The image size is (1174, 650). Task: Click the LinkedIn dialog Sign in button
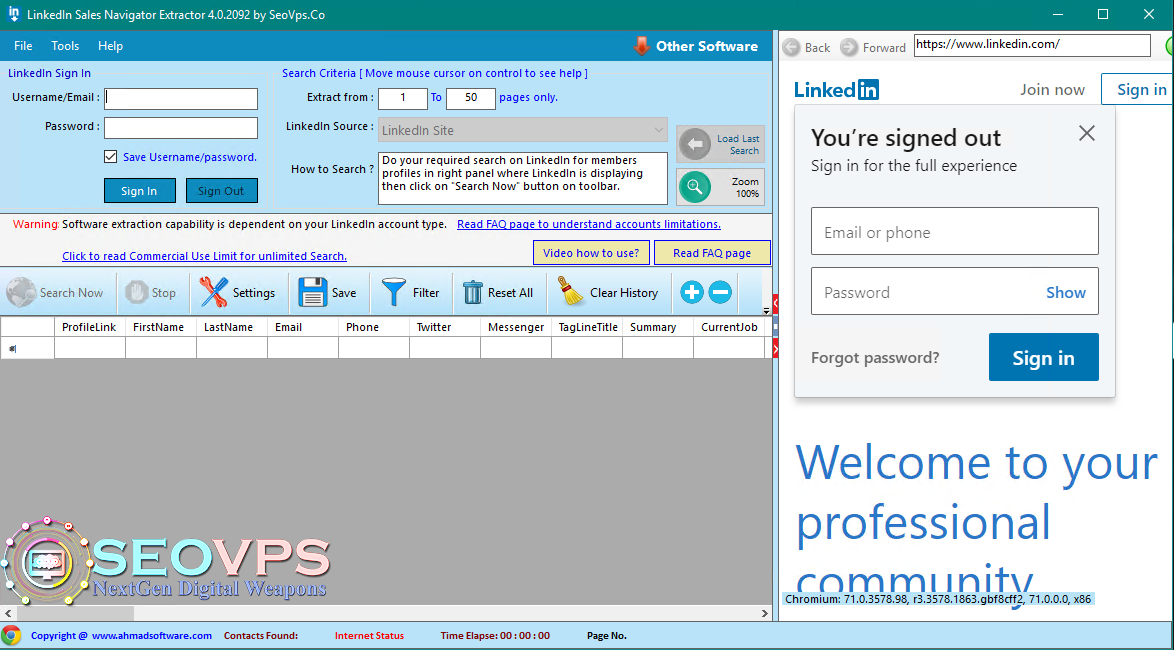coord(1044,357)
